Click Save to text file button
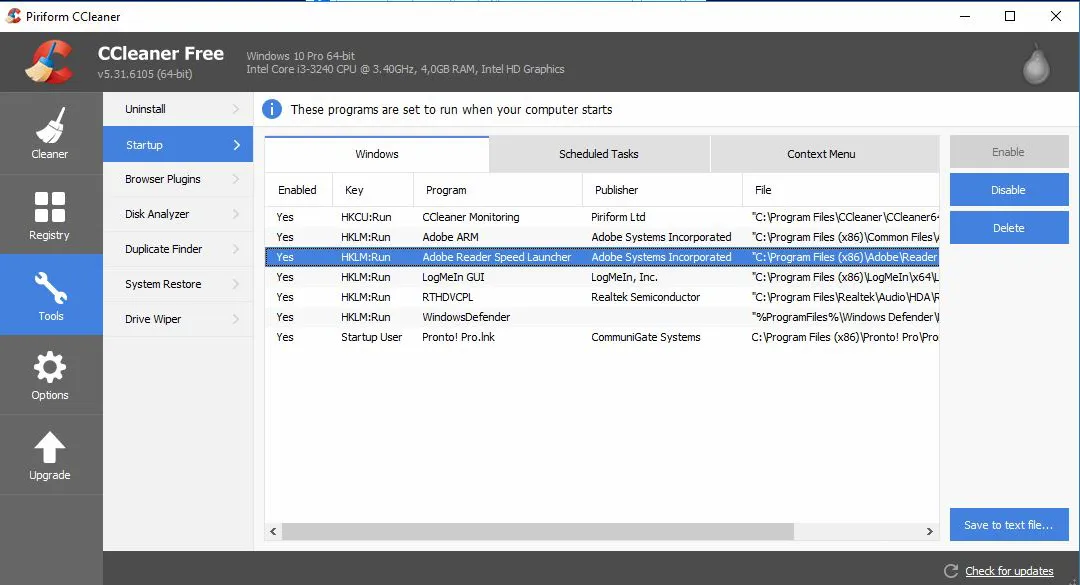Screen dimensions: 1080x585 (x=1008, y=525)
